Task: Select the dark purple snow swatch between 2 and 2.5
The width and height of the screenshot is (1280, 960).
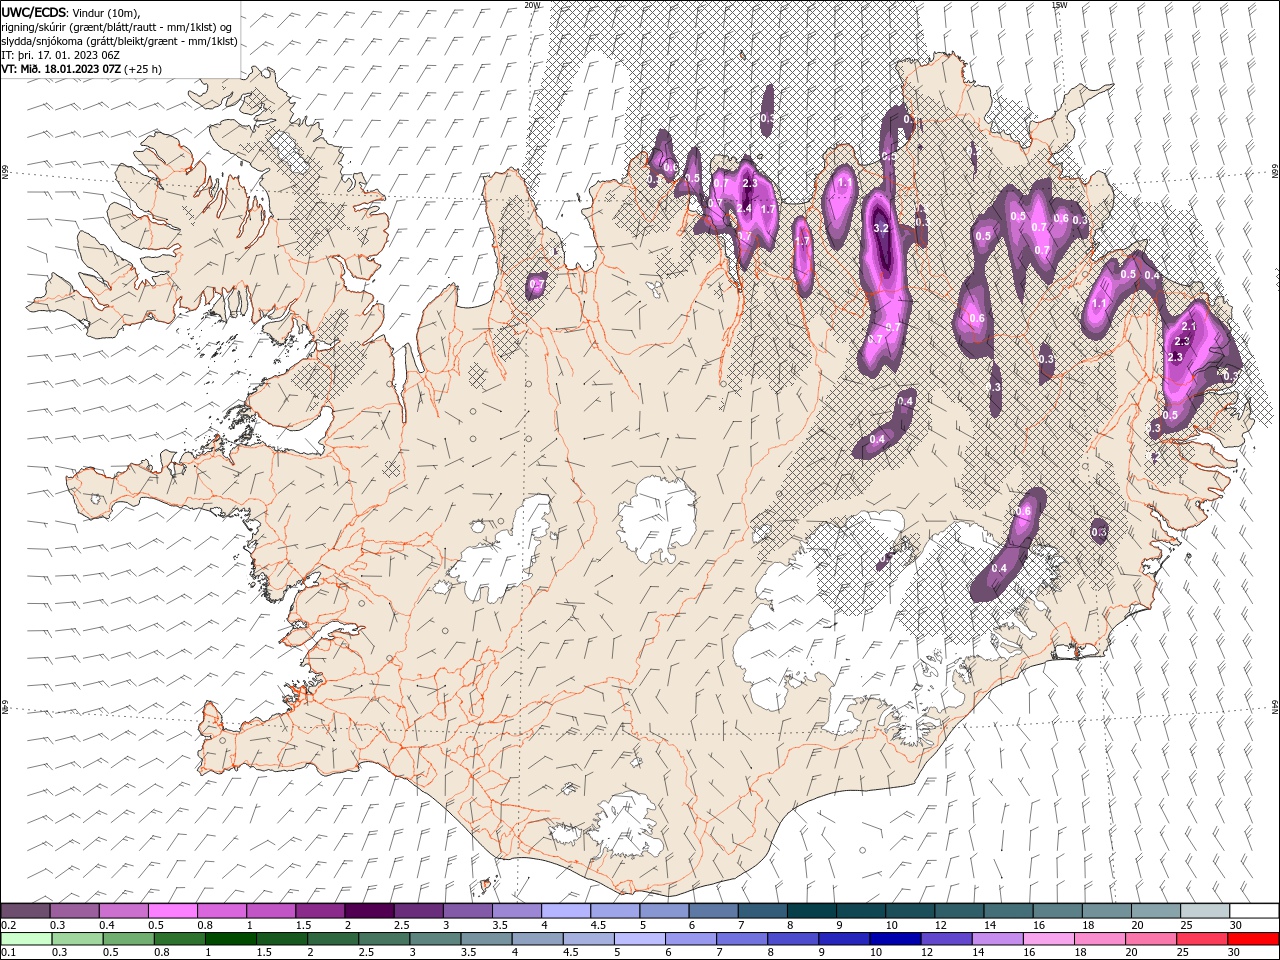Action: tap(368, 911)
